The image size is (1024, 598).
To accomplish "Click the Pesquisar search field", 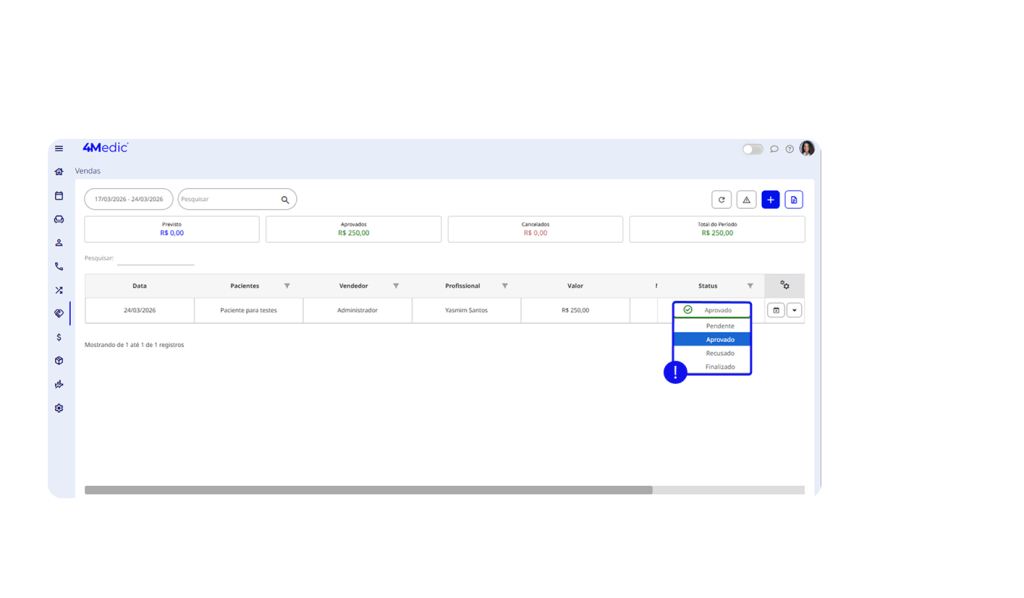I will coord(228,199).
